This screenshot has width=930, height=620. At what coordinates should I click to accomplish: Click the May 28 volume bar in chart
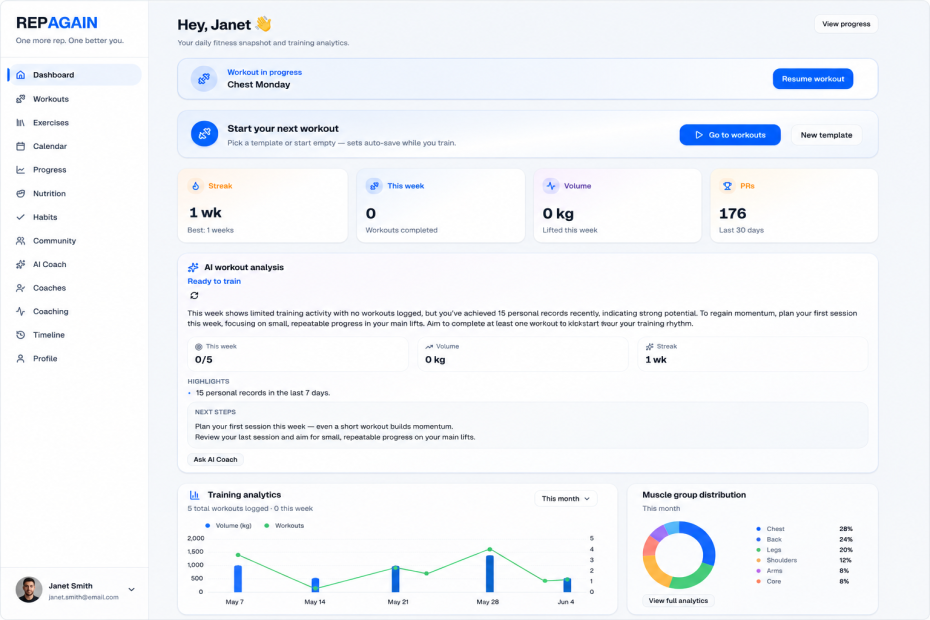click(x=489, y=573)
